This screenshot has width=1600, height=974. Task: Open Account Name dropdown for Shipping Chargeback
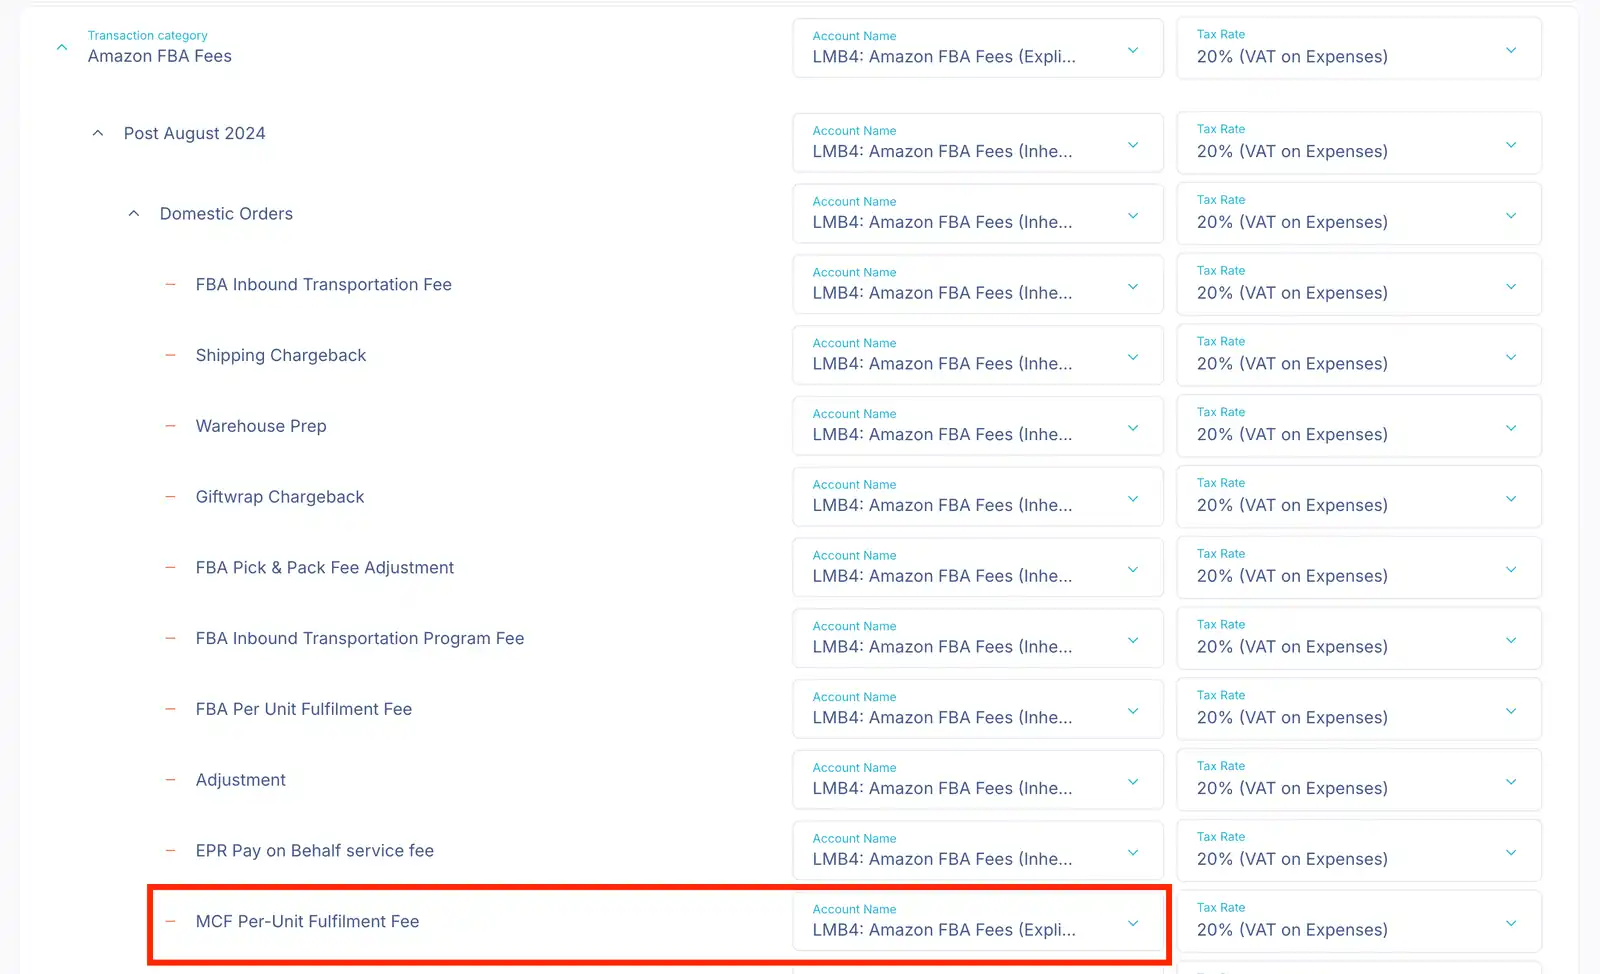pos(978,356)
